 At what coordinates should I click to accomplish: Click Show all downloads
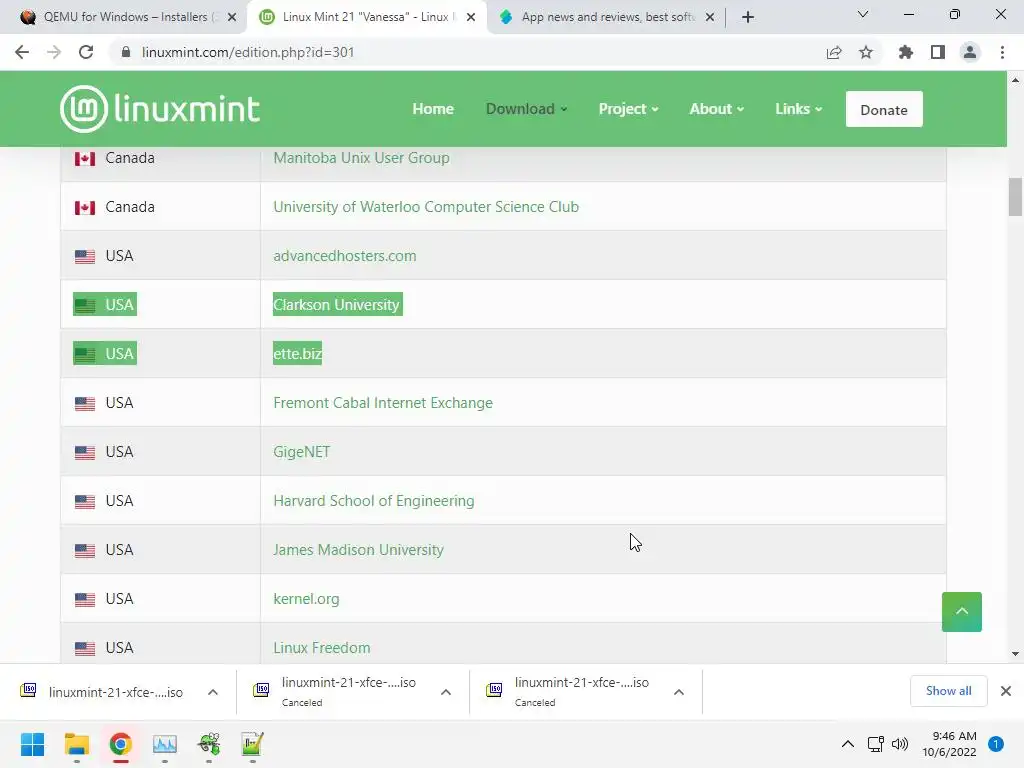point(948,691)
